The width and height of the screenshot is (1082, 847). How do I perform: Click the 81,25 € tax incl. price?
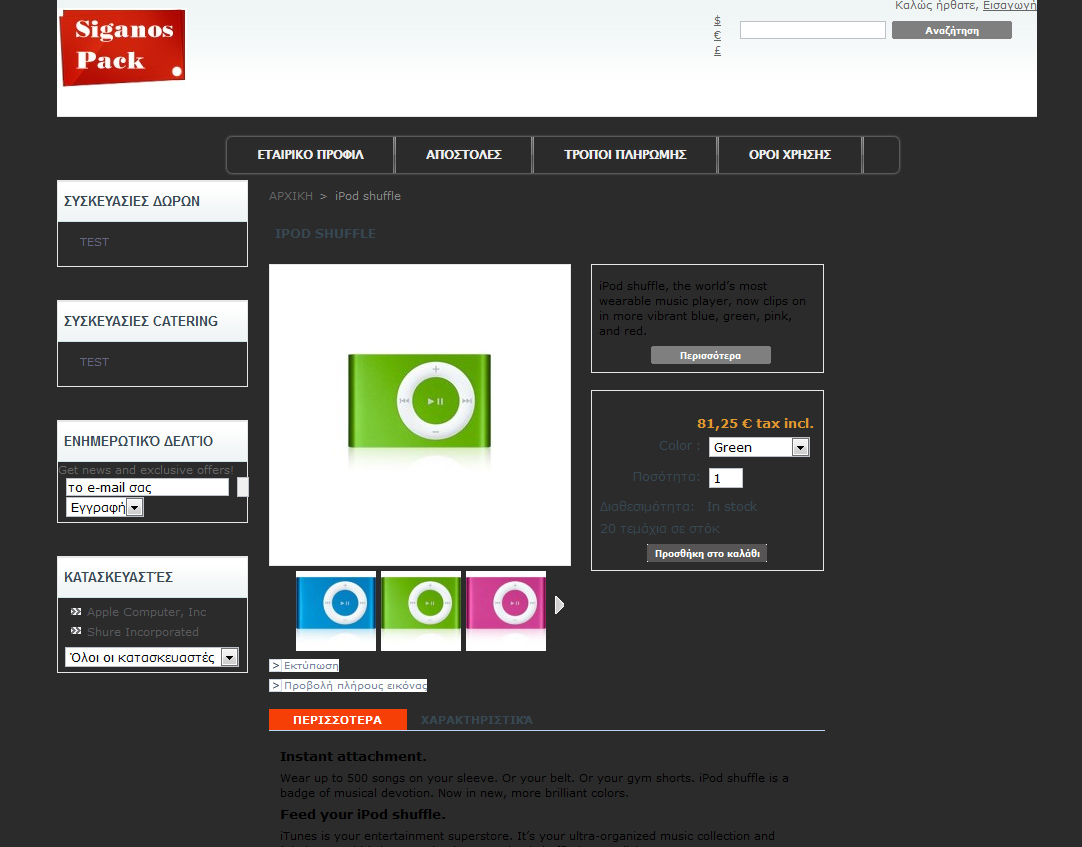click(755, 424)
